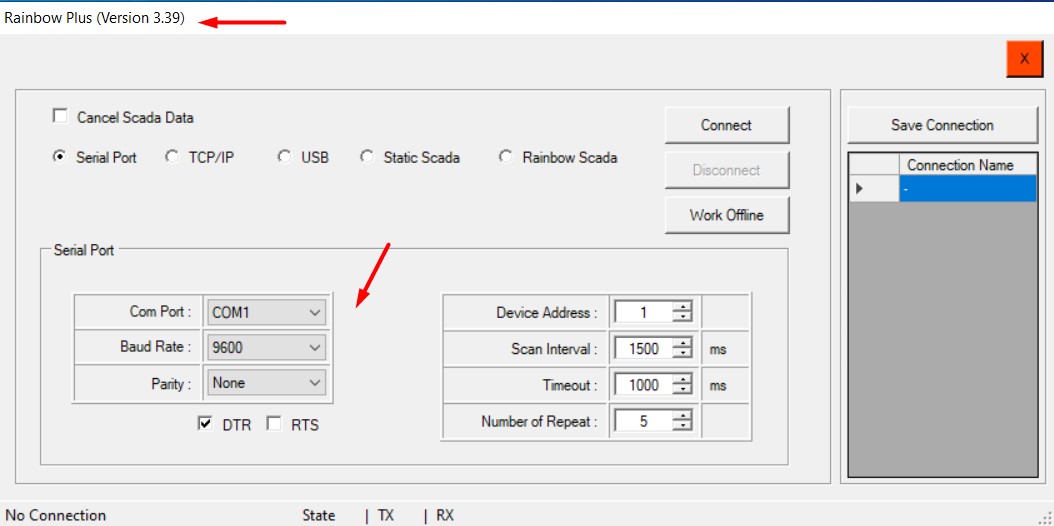Click the Scan Interval field showing 1500
1054x526 pixels.
pyautogui.click(x=643, y=349)
